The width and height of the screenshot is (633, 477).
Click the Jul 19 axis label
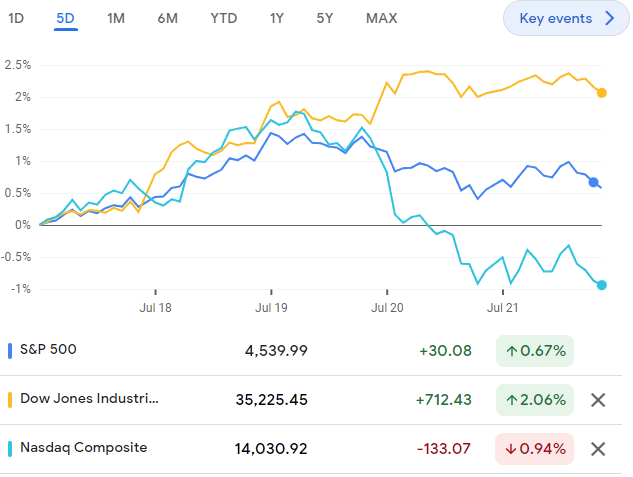coord(271,308)
